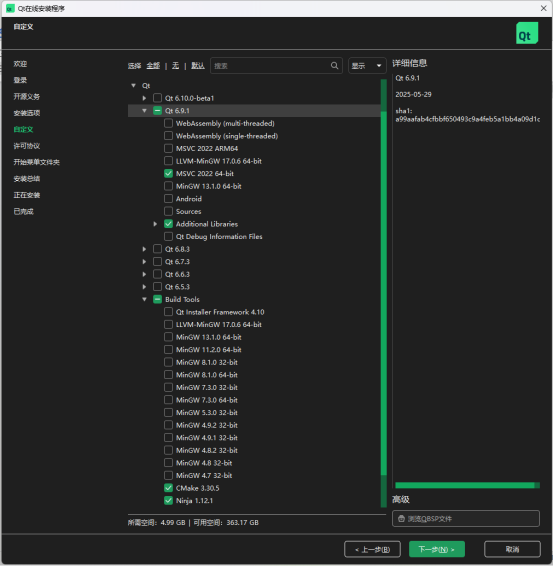Click 浏览QBSP文件 button

466,519
